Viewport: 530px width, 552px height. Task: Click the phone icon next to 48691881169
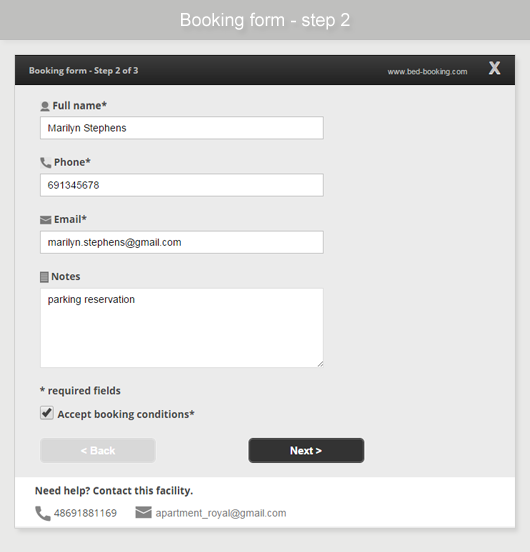pyautogui.click(x=43, y=513)
